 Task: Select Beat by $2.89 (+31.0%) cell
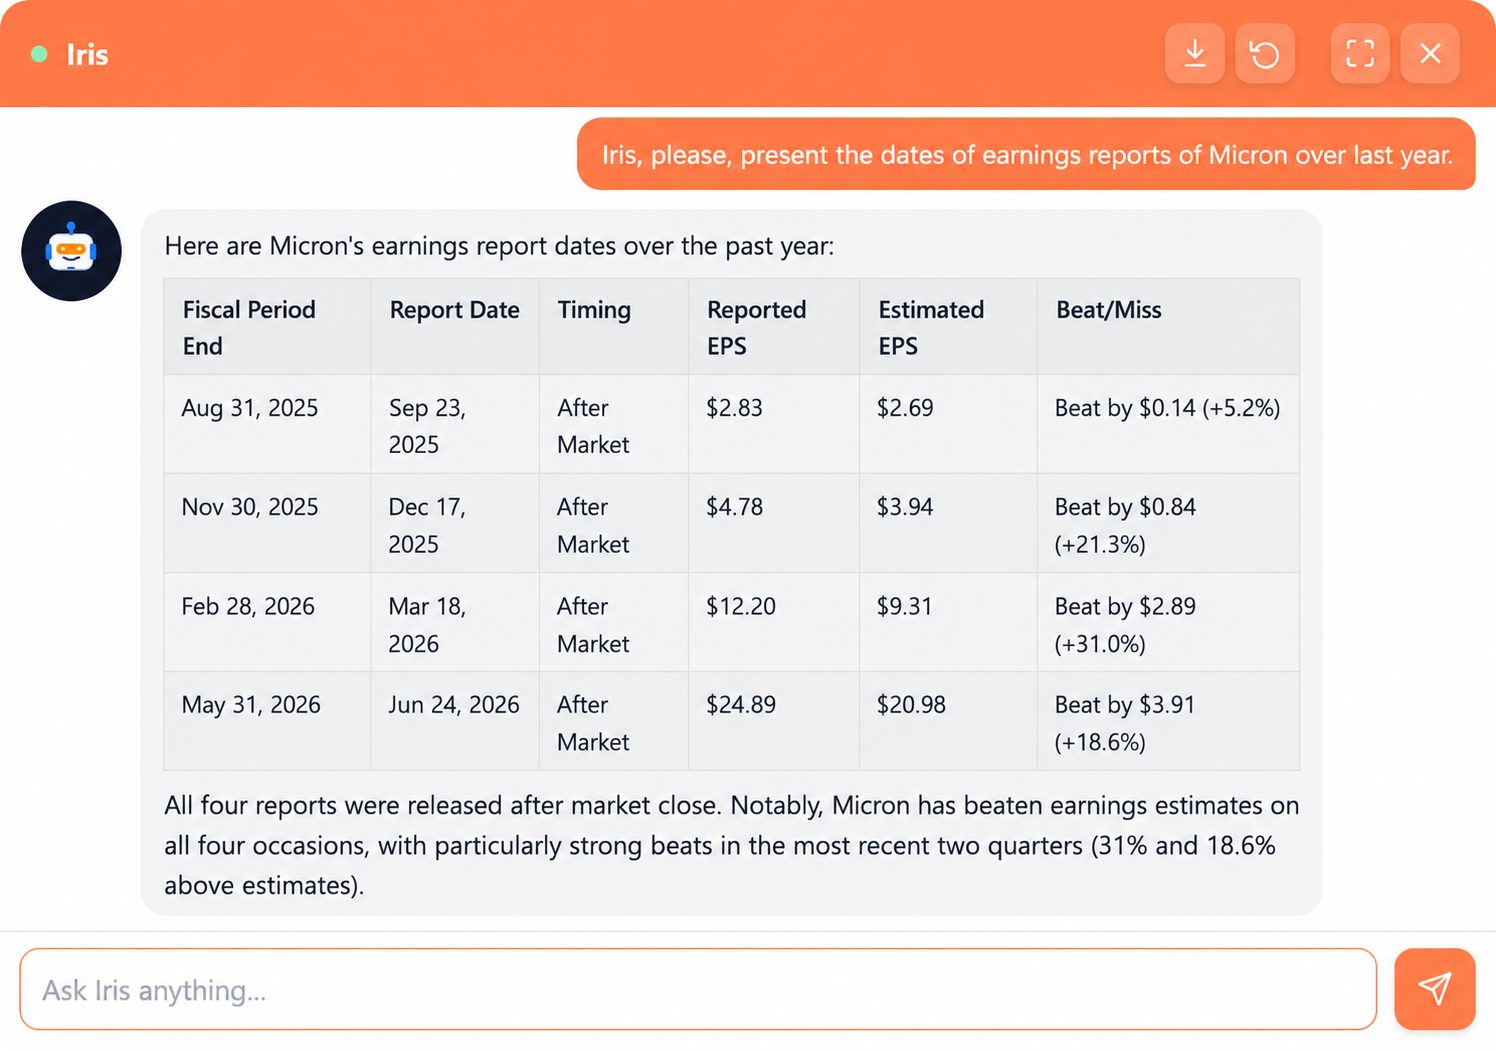[x=1168, y=622]
